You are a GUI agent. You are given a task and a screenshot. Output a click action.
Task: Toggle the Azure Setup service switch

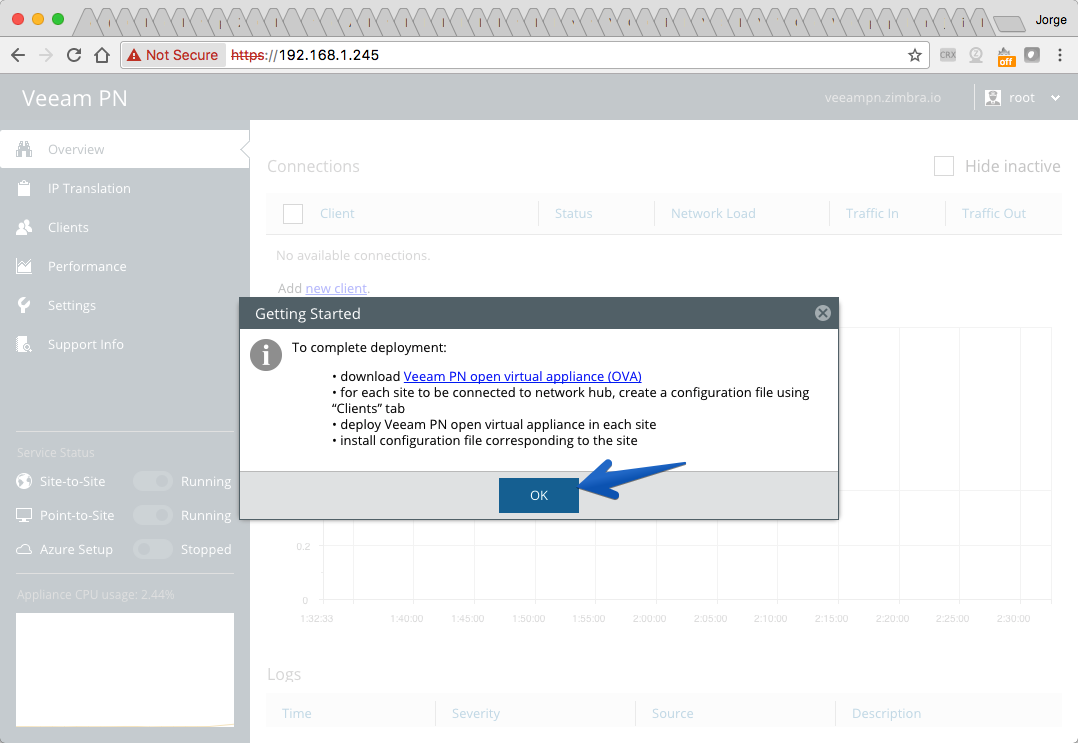153,548
